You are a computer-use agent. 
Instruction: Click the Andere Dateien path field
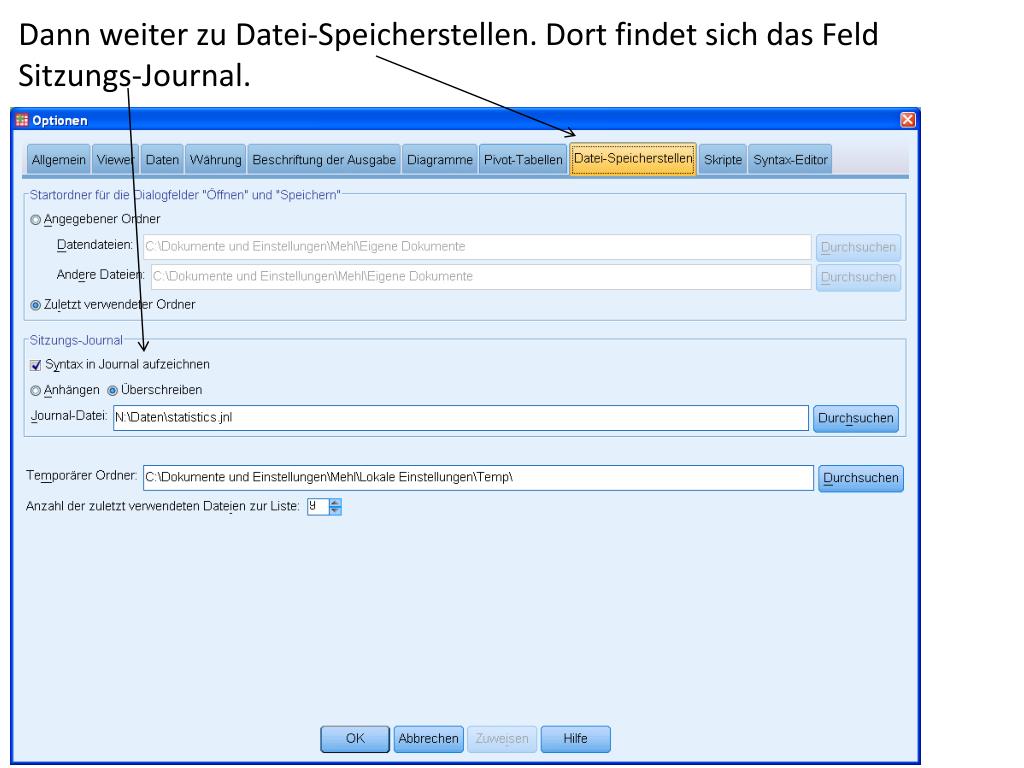481,277
